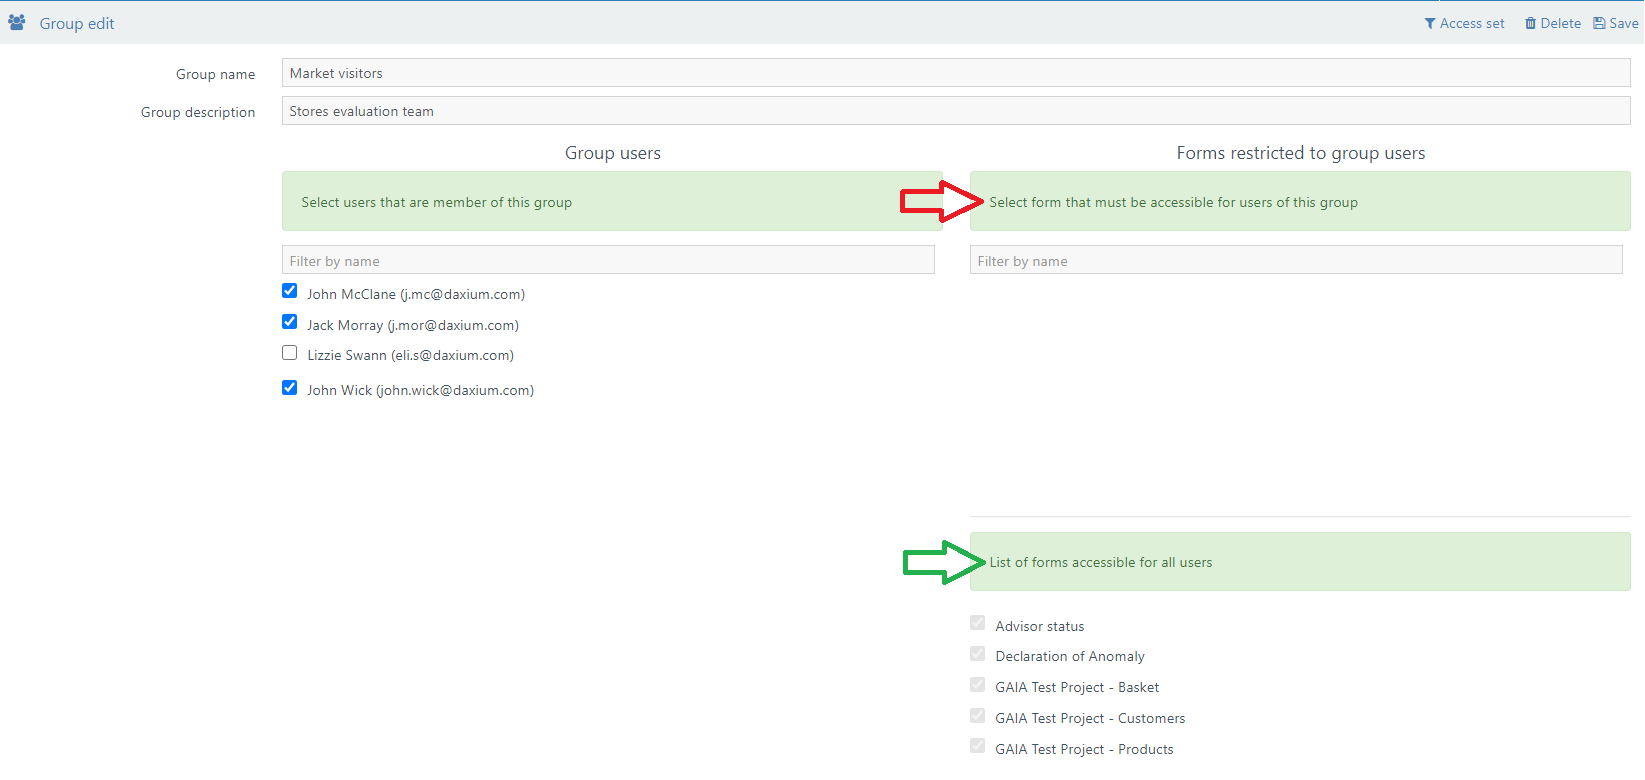This screenshot has width=1645, height=780.
Task: Click the Access set filter icon
Action: point(1430,23)
